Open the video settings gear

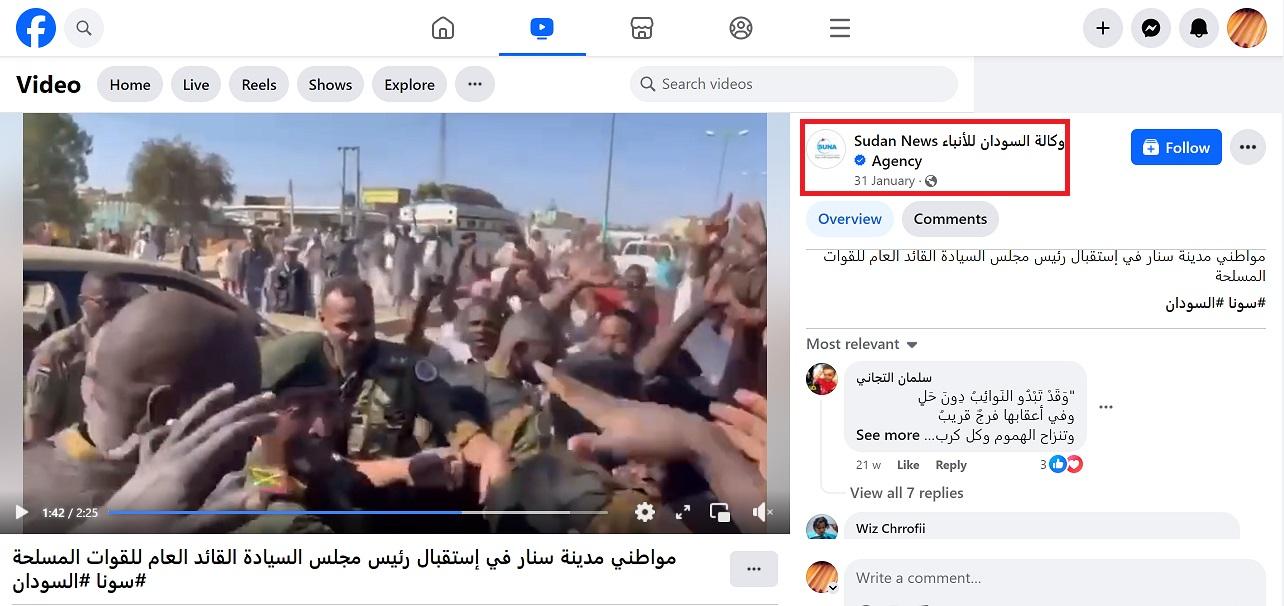point(645,512)
